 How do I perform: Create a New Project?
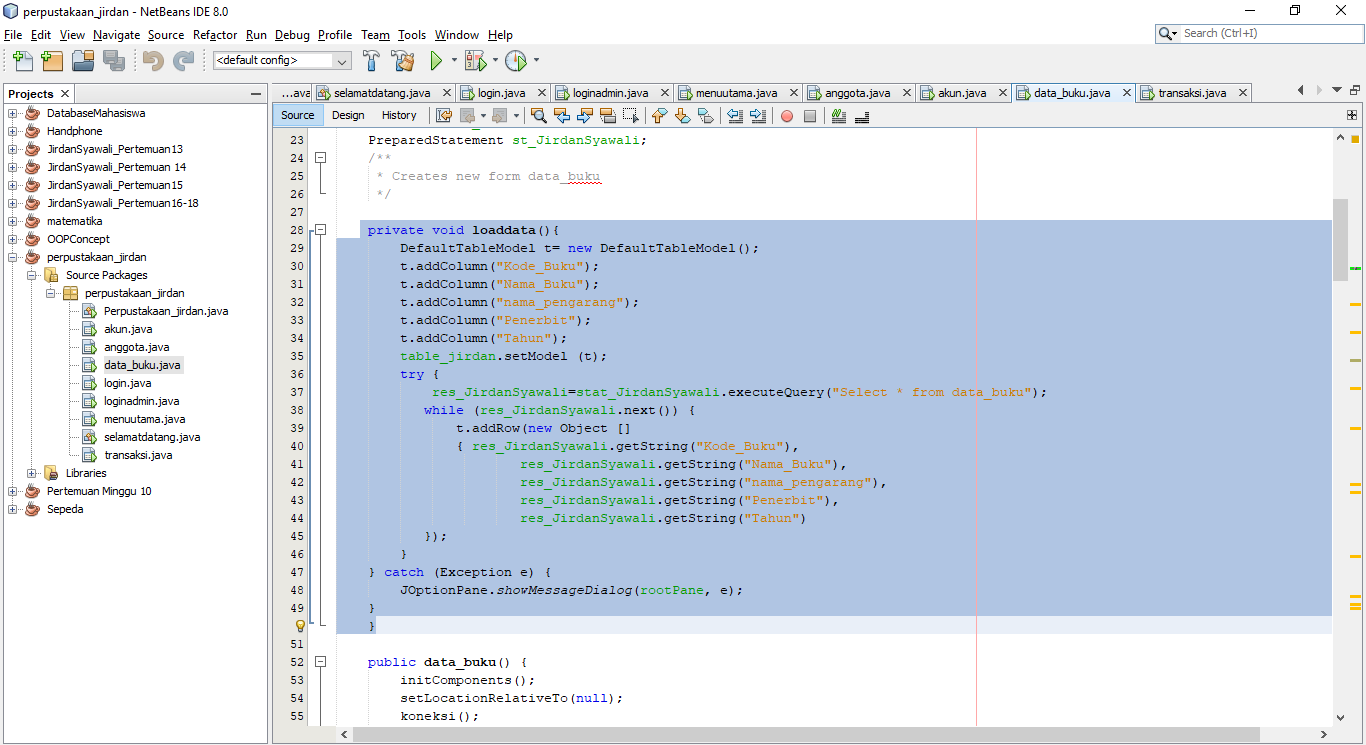click(51, 61)
